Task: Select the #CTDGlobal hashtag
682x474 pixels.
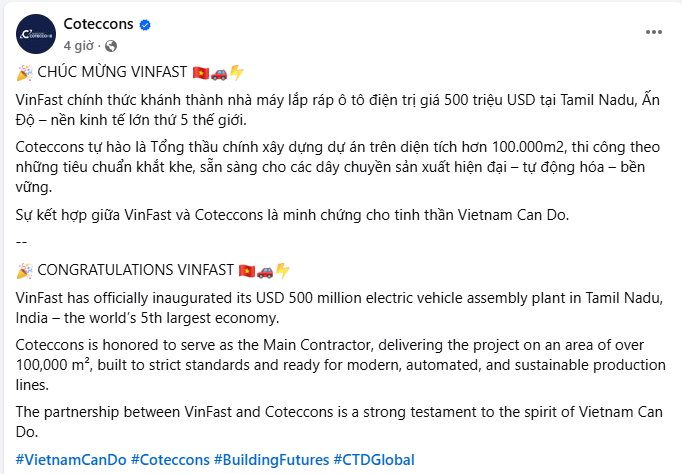Action: tap(374, 460)
